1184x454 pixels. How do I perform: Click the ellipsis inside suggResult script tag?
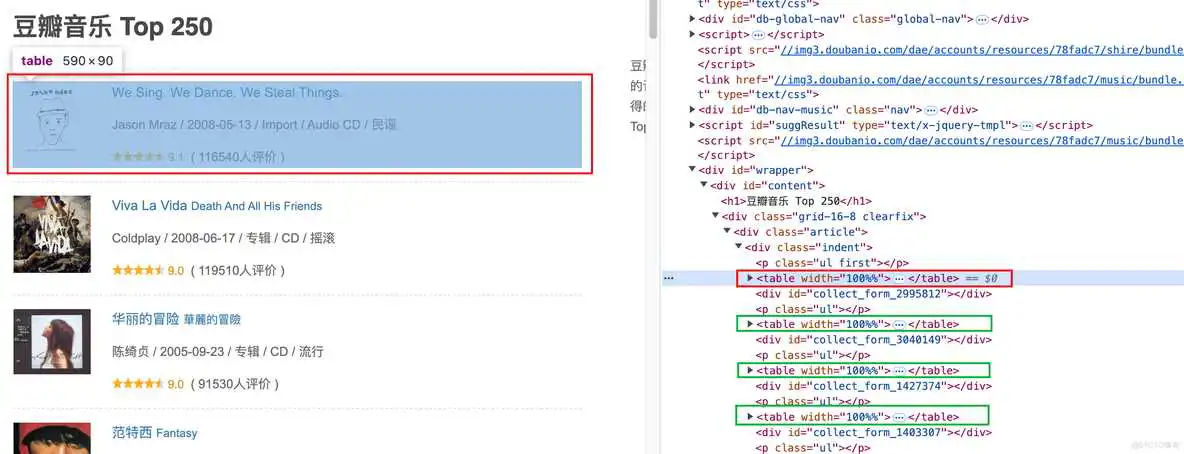[x=1025, y=126]
